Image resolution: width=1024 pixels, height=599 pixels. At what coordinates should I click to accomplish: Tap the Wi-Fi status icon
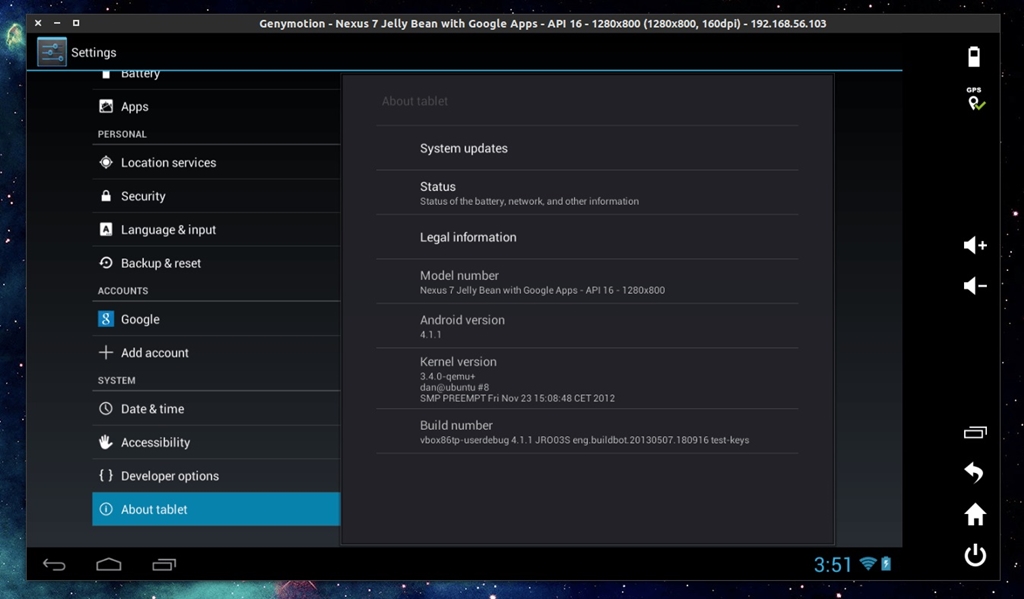[x=868, y=564]
